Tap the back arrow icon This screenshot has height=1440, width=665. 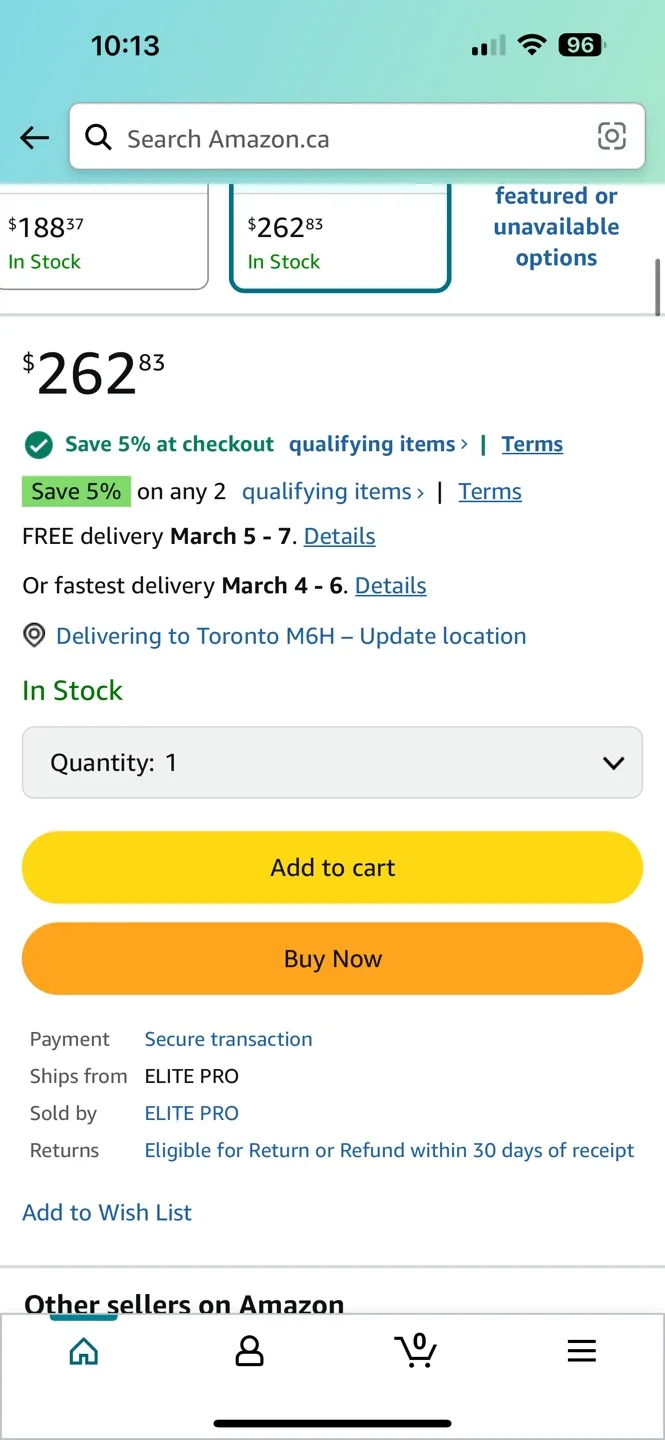[35, 138]
